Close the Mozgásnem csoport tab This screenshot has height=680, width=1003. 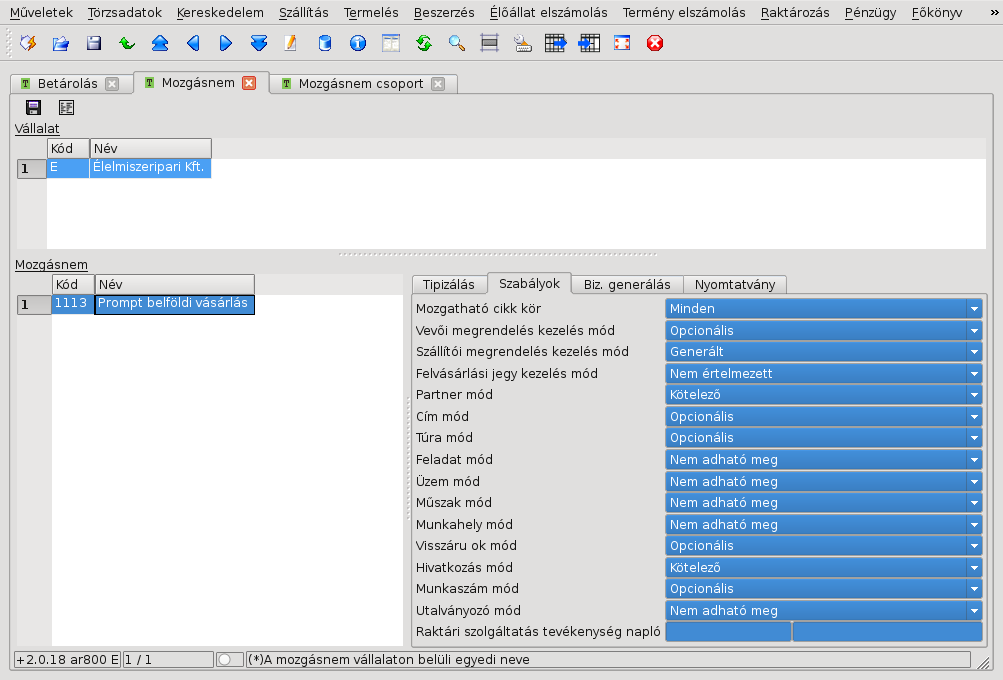coord(438,84)
